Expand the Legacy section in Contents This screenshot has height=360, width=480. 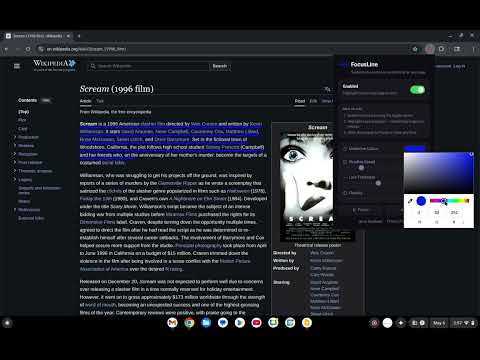pyautogui.click(x=15, y=179)
